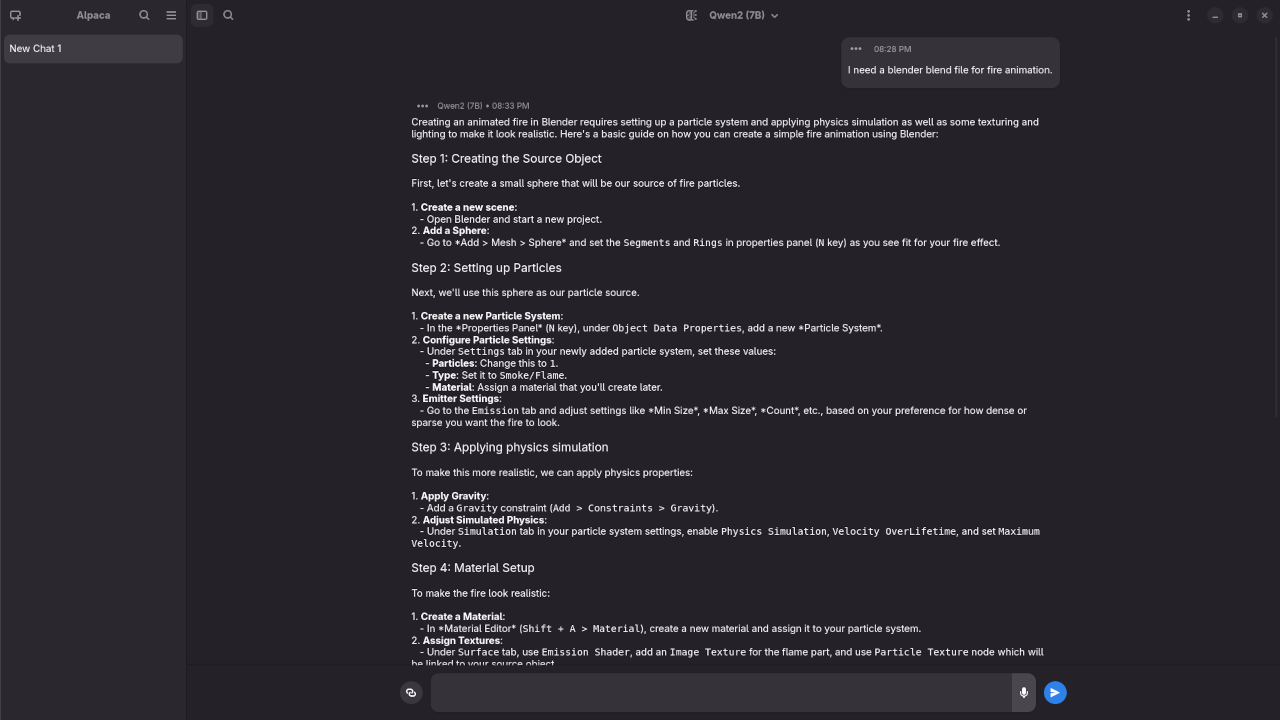Start voice dictation with the microphone
The image size is (1280, 720).
pyautogui.click(x=1023, y=692)
